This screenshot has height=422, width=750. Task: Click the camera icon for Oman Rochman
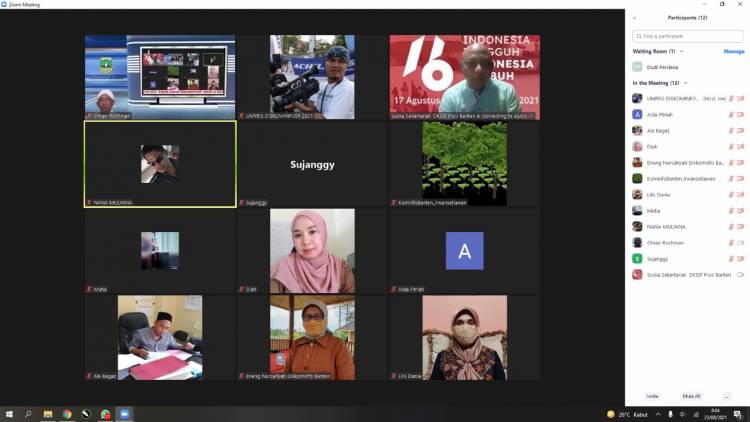[740, 243]
